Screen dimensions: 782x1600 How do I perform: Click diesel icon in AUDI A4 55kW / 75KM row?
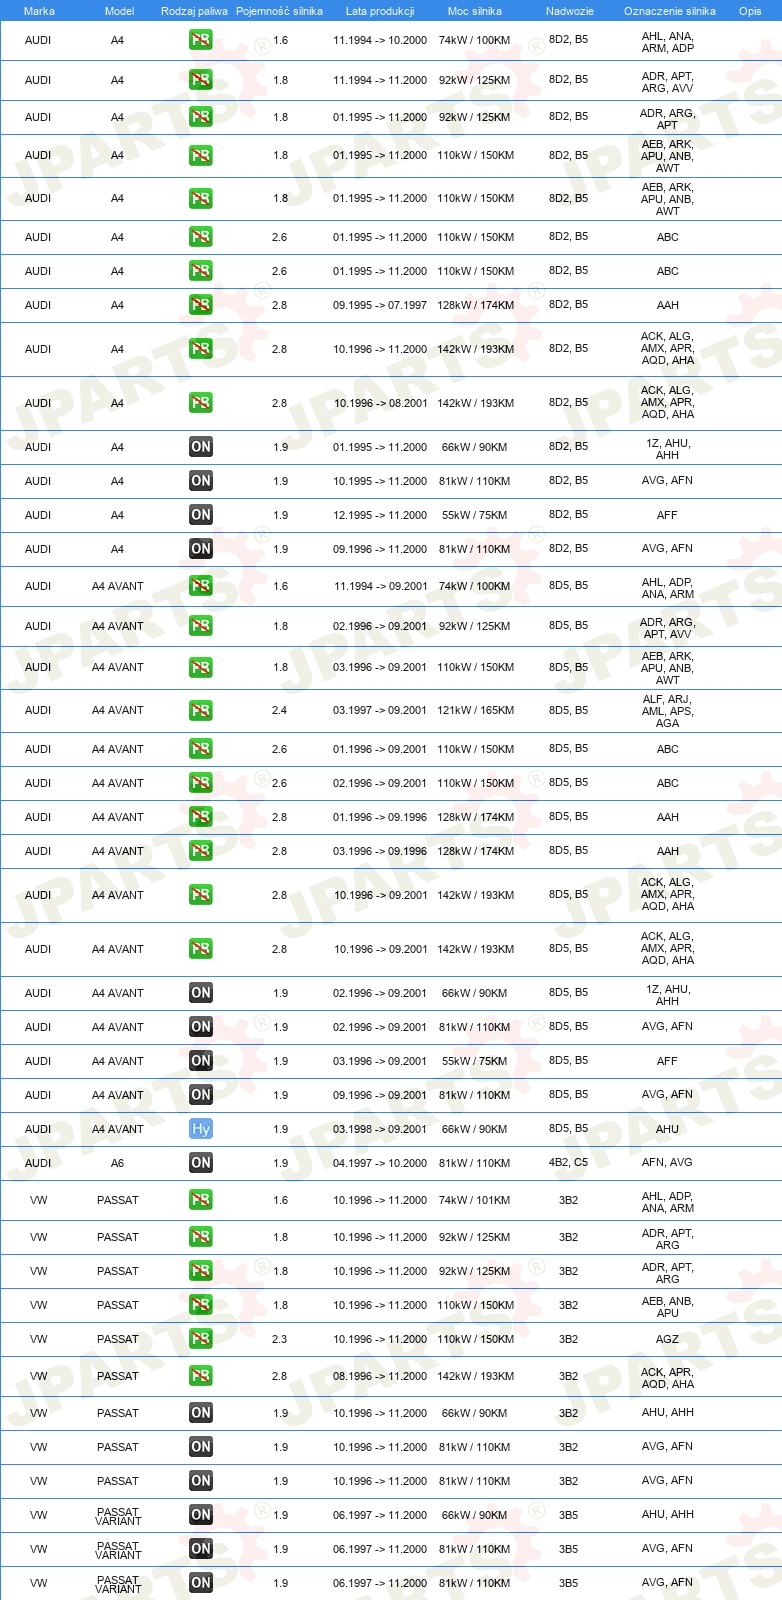pos(201,515)
